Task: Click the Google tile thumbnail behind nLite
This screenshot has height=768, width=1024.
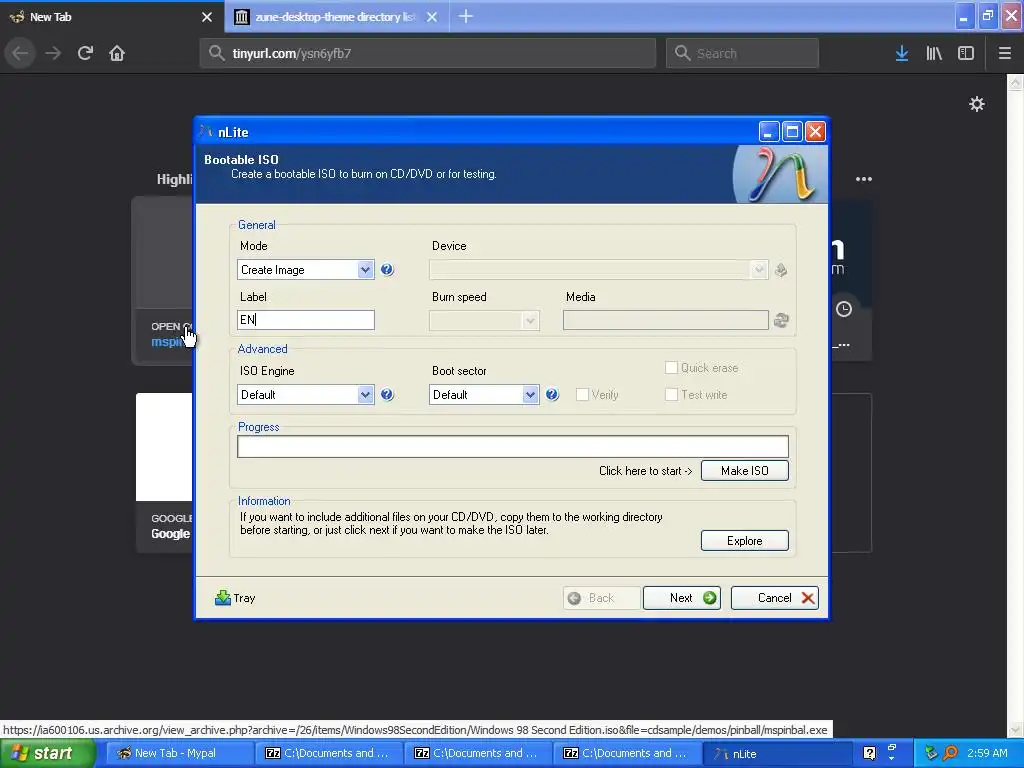Action: [164, 447]
